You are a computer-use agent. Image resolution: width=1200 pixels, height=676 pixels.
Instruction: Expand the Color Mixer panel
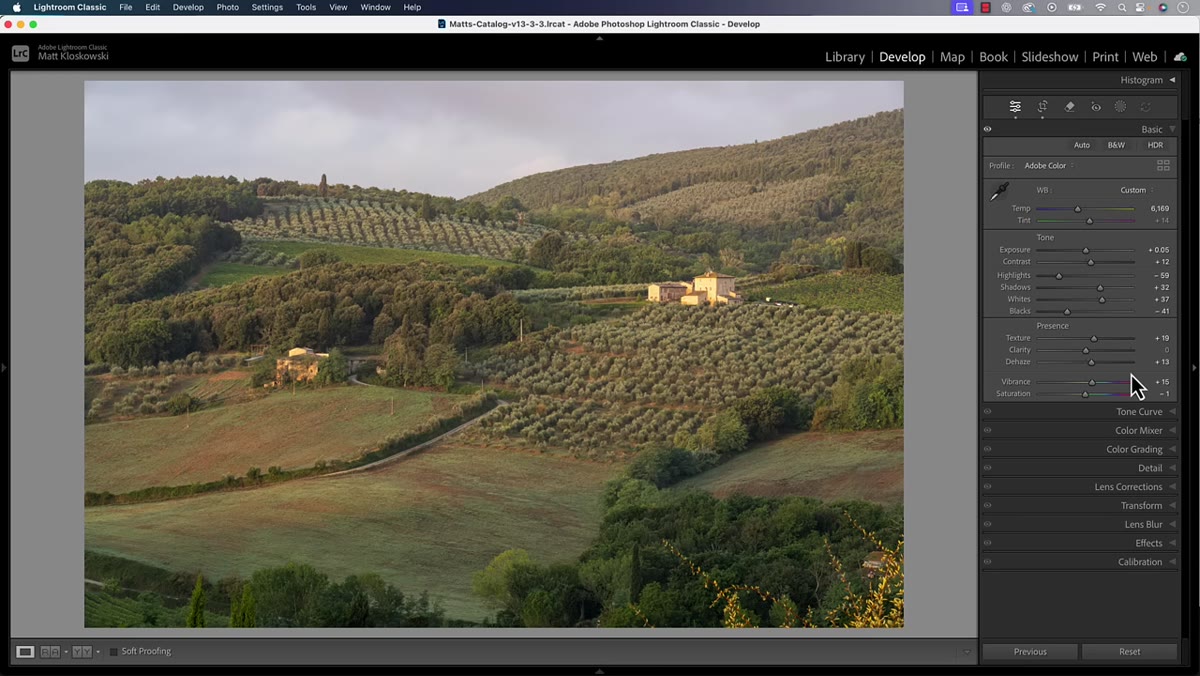1172,431
